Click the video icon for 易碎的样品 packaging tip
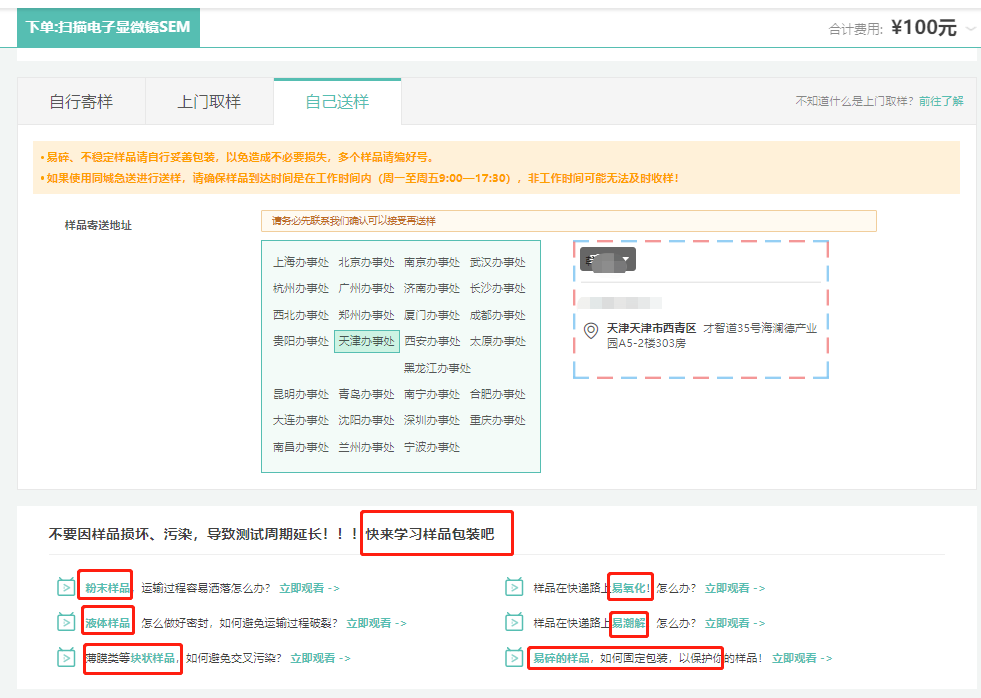Screen dimensions: 981x698 pyautogui.click(x=514, y=657)
